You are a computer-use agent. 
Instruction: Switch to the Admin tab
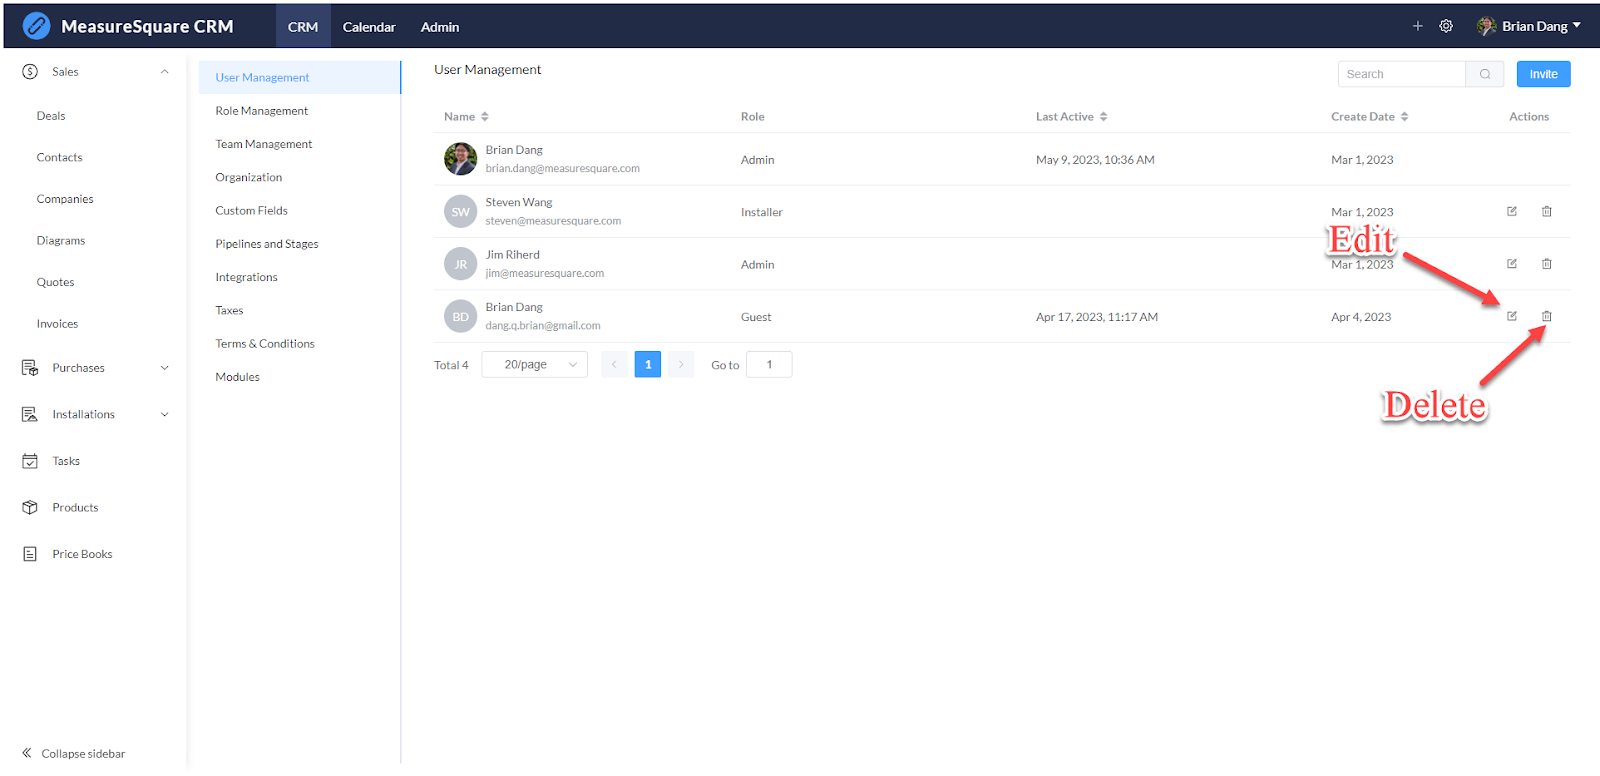(x=440, y=27)
